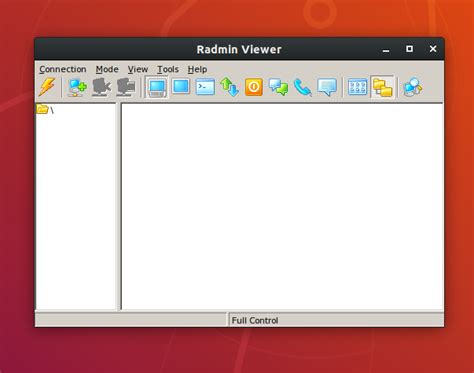Screen dimensions: 474x373
Task: Select the Telnet terminal mode icon
Action: 205,87
